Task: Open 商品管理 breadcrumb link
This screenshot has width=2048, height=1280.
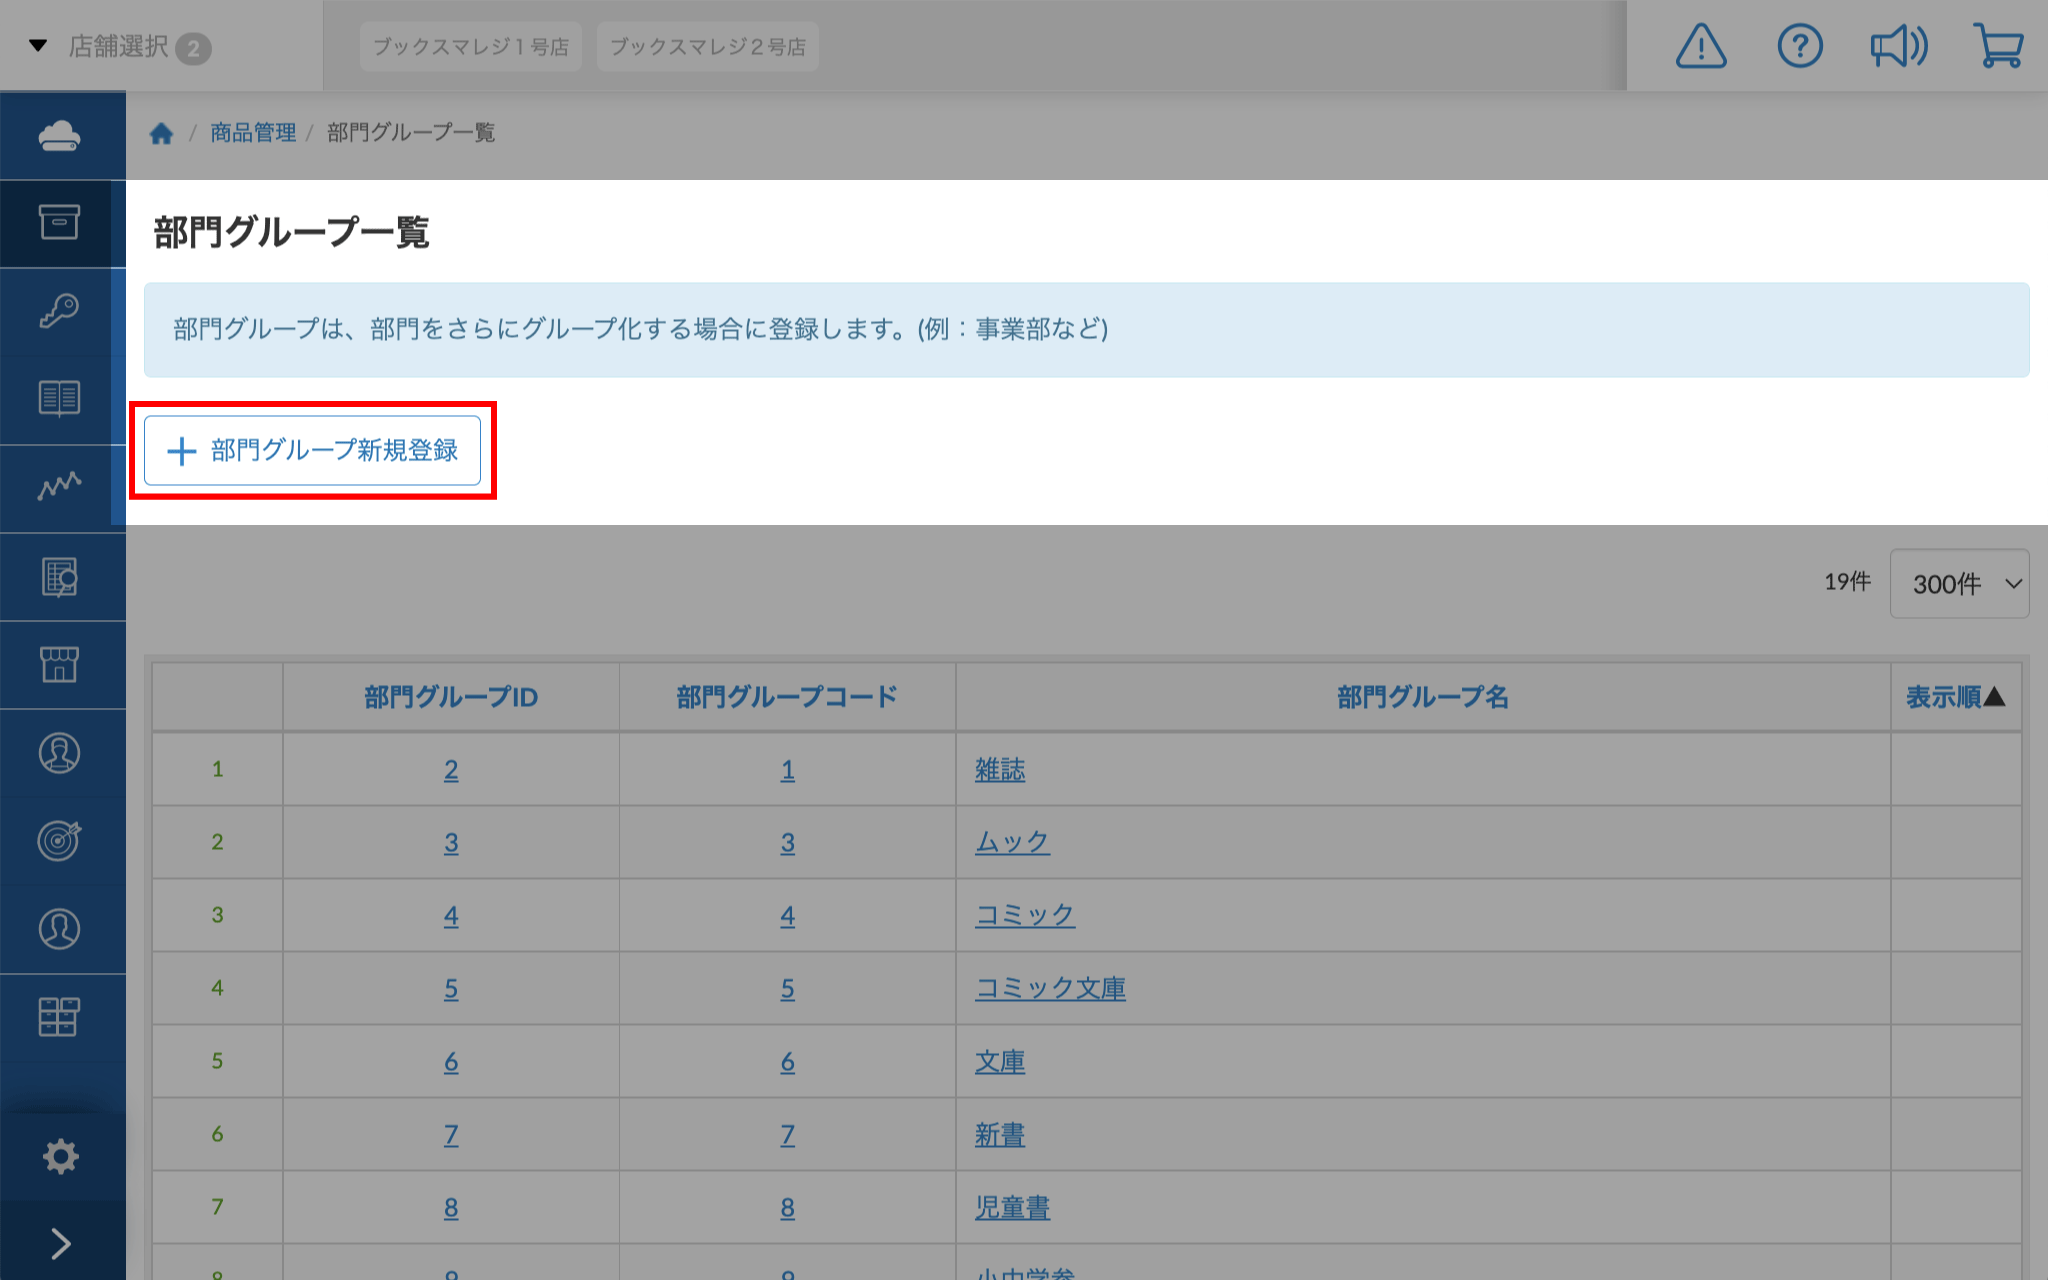Action: click(x=253, y=133)
